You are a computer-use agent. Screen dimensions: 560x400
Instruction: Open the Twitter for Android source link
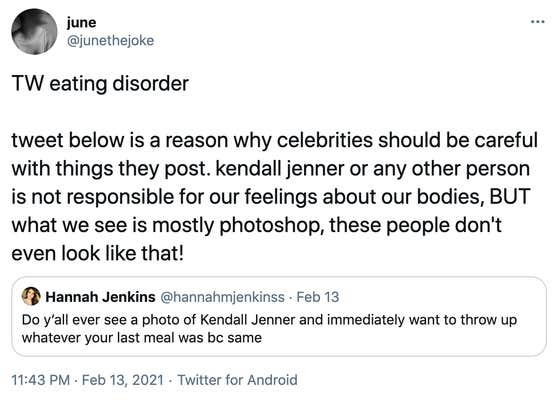point(238,380)
